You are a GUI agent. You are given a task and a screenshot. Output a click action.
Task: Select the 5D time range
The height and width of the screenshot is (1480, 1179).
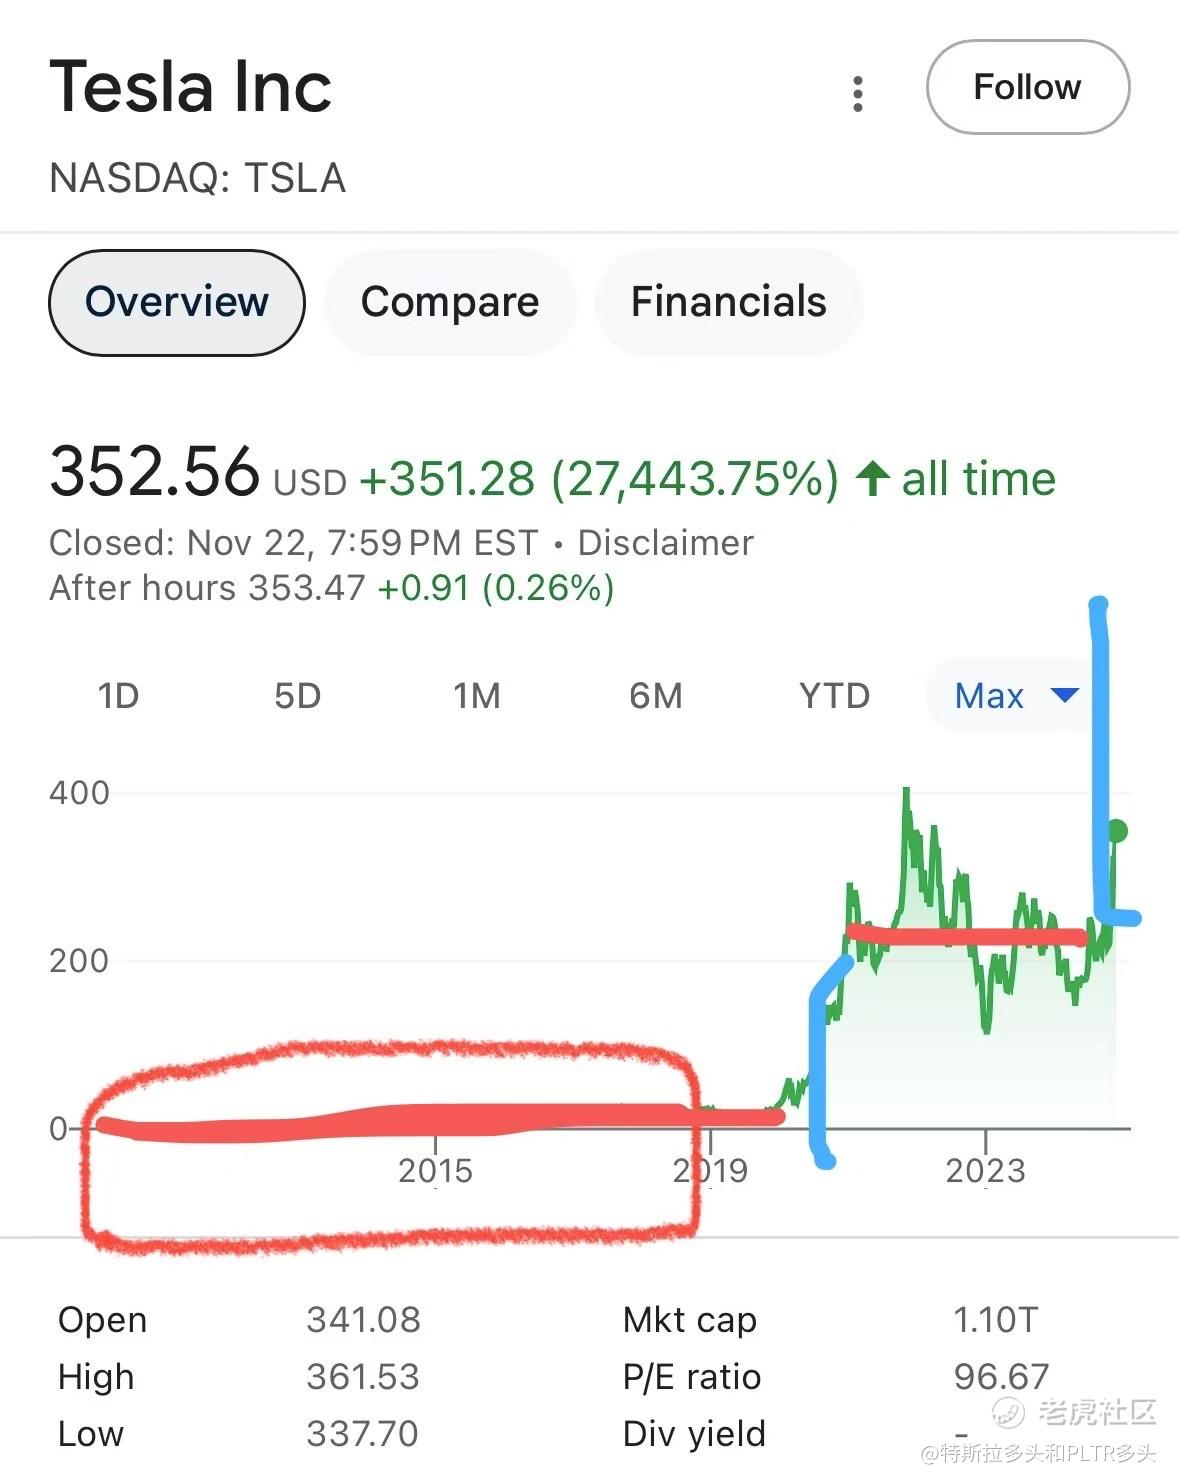pos(297,695)
